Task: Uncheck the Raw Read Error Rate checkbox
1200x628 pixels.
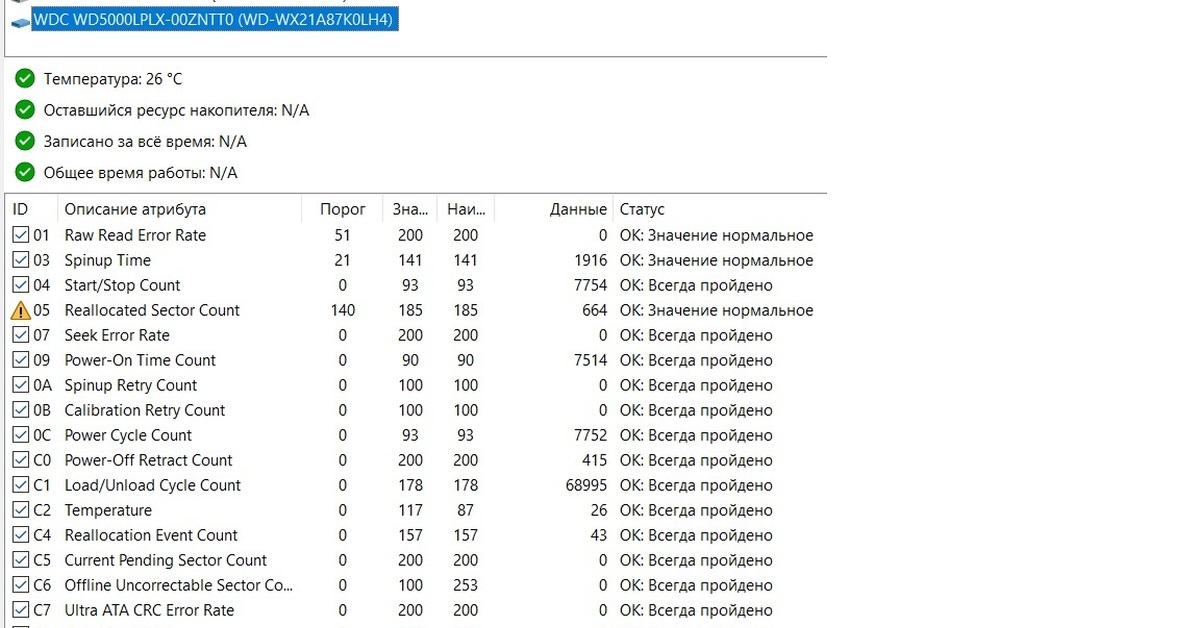Action: pos(20,235)
